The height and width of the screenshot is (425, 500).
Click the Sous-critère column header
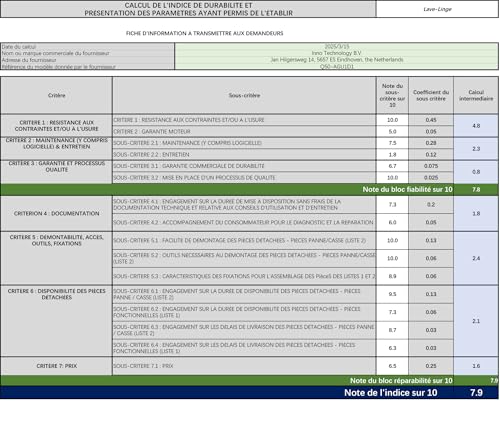(x=244, y=95)
